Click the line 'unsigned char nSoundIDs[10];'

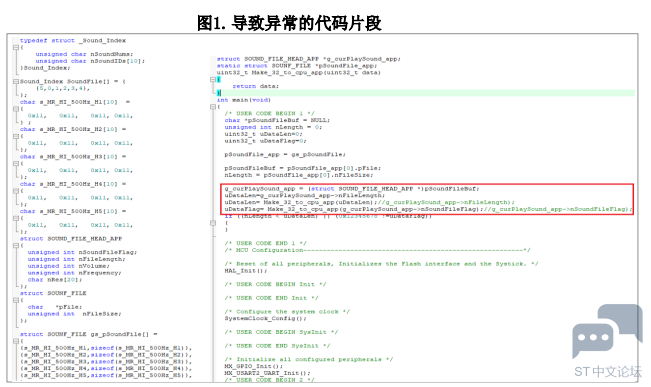[90, 61]
